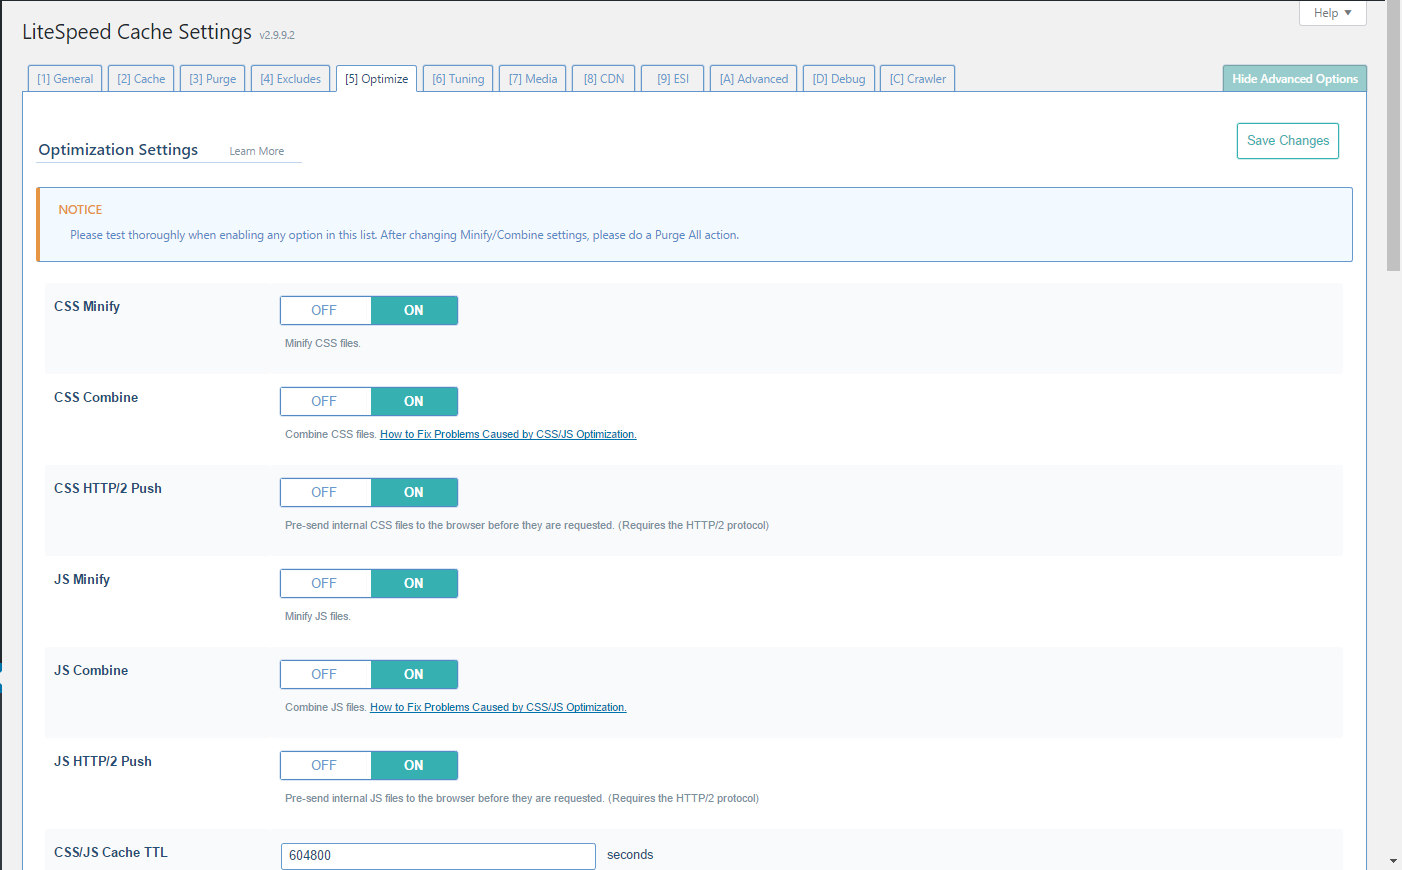This screenshot has width=1402, height=870.
Task: Select the [5] Optimize tab
Action: tap(377, 79)
